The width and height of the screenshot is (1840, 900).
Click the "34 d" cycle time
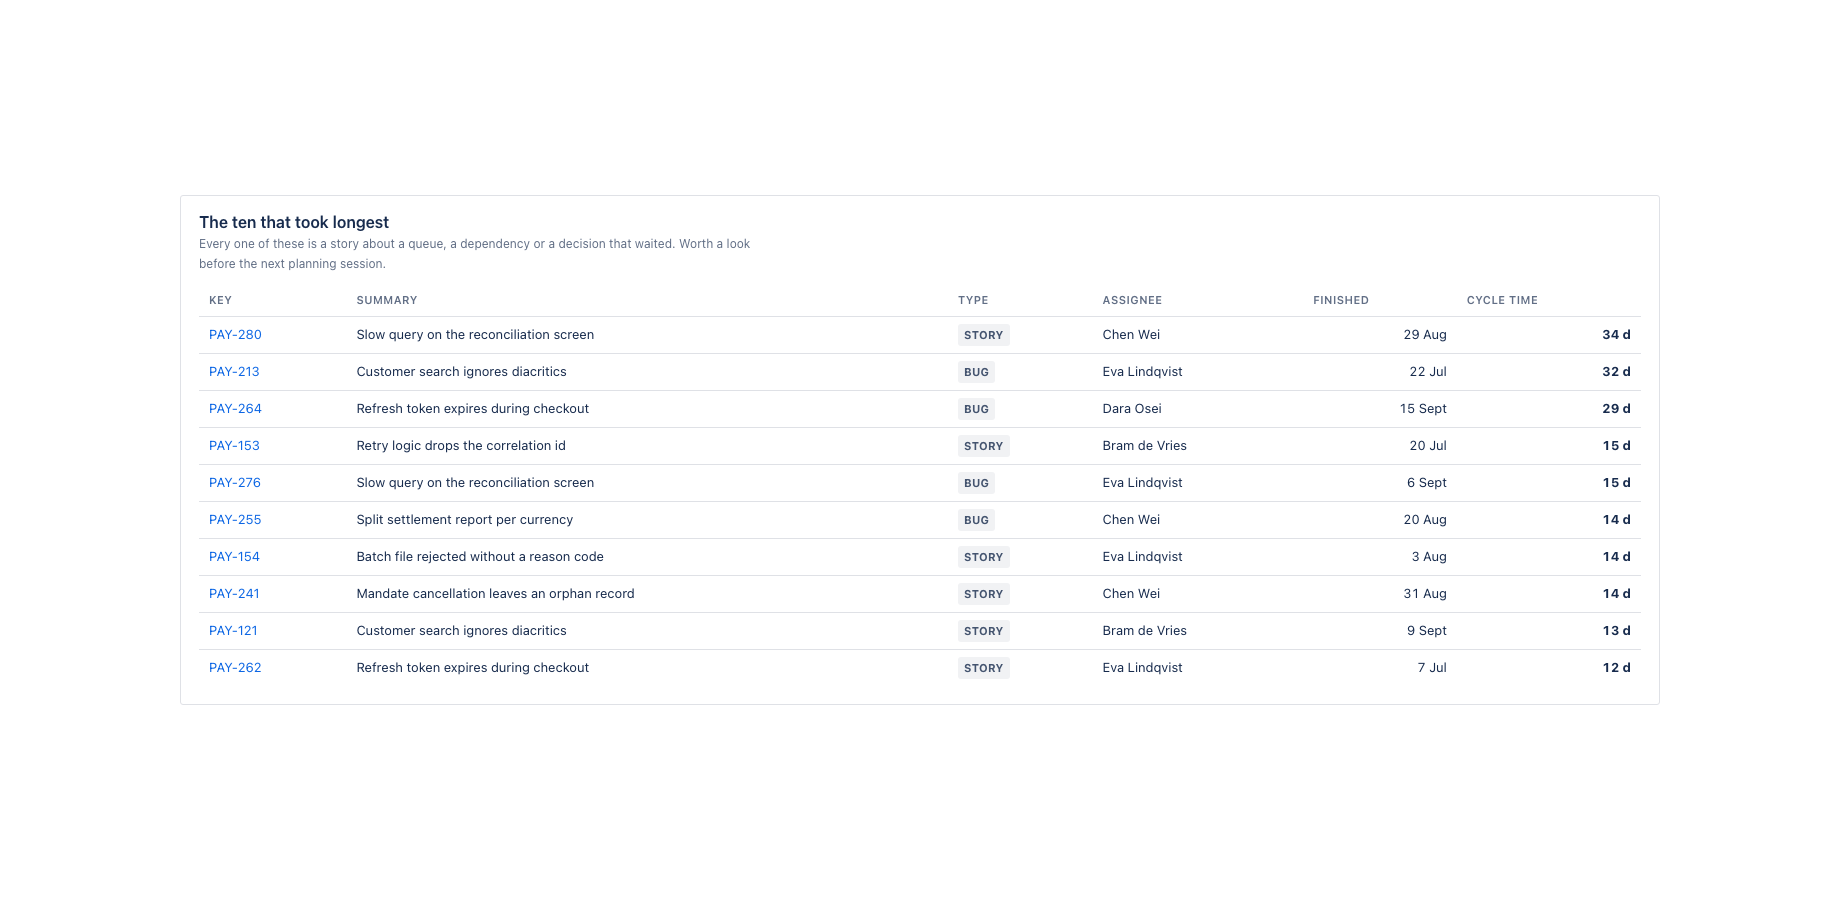[1616, 335]
